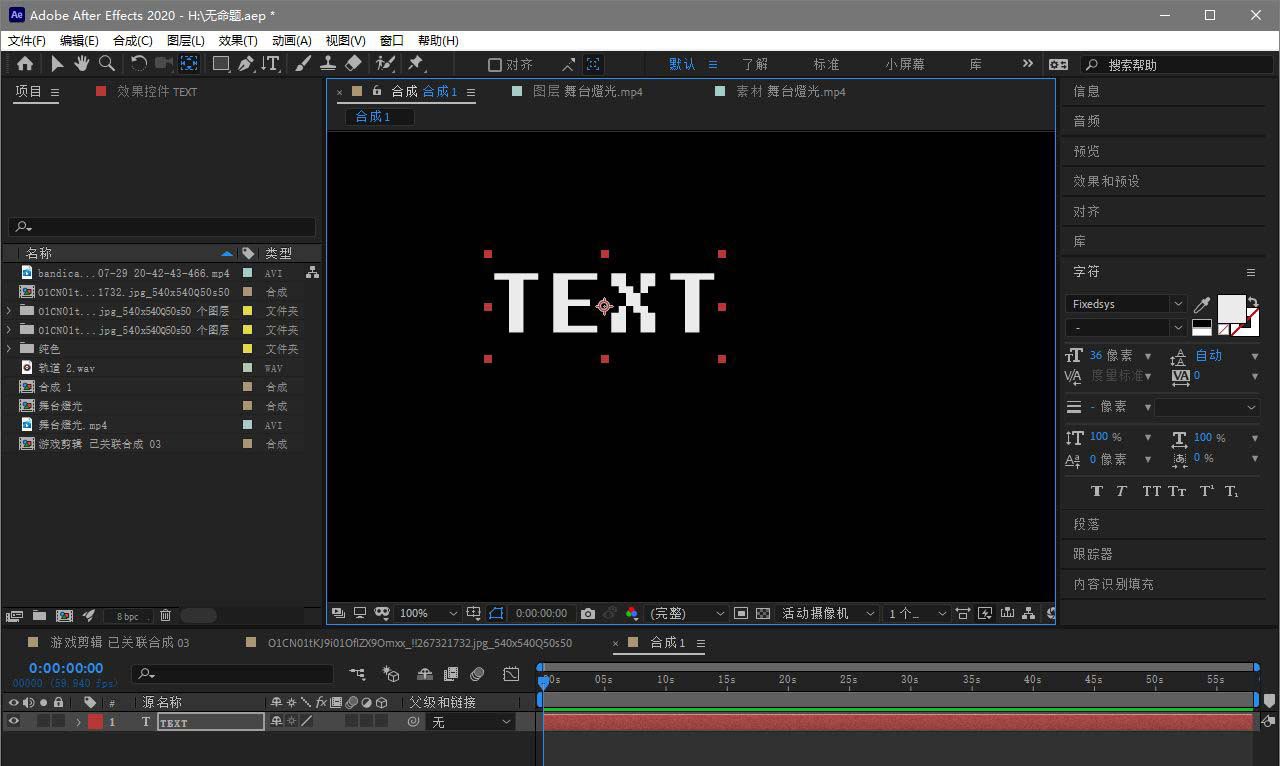
Task: Open the Graph Editor in timeline
Action: click(x=511, y=674)
